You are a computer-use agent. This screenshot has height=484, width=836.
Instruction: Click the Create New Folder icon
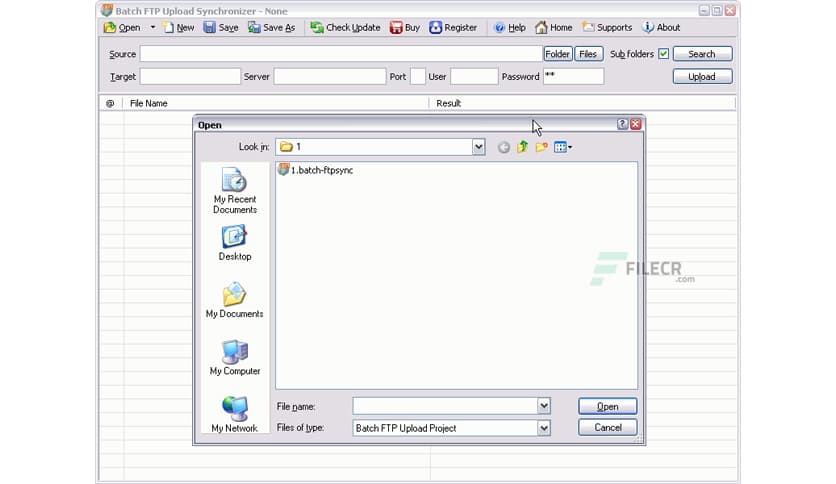point(542,147)
